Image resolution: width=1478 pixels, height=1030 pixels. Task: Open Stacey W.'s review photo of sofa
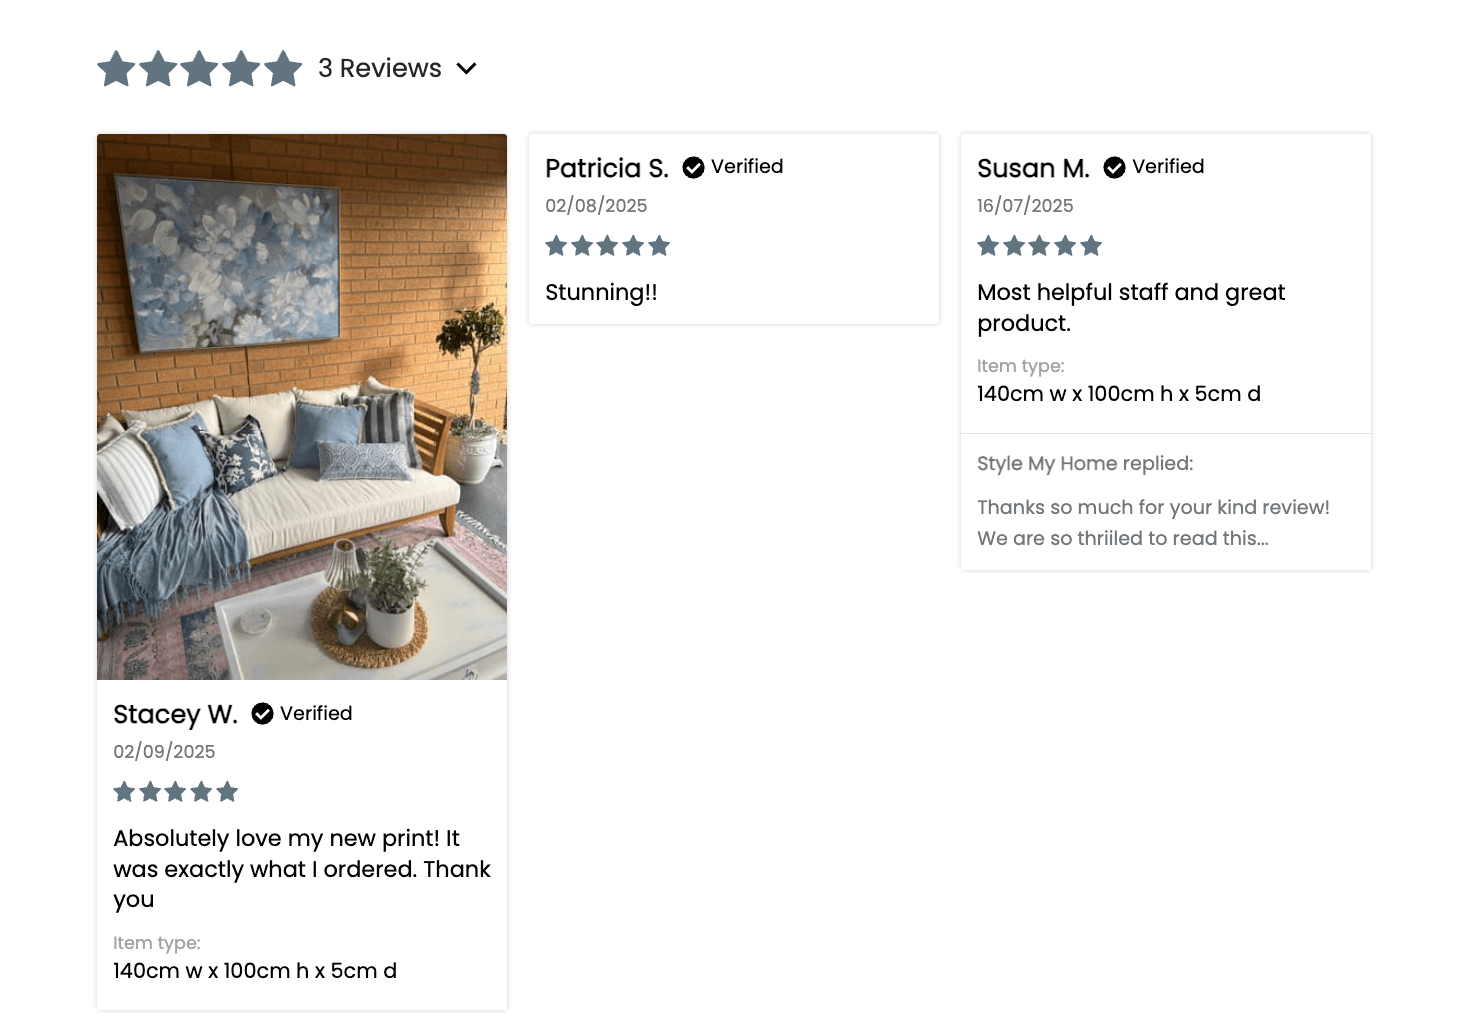click(x=302, y=407)
